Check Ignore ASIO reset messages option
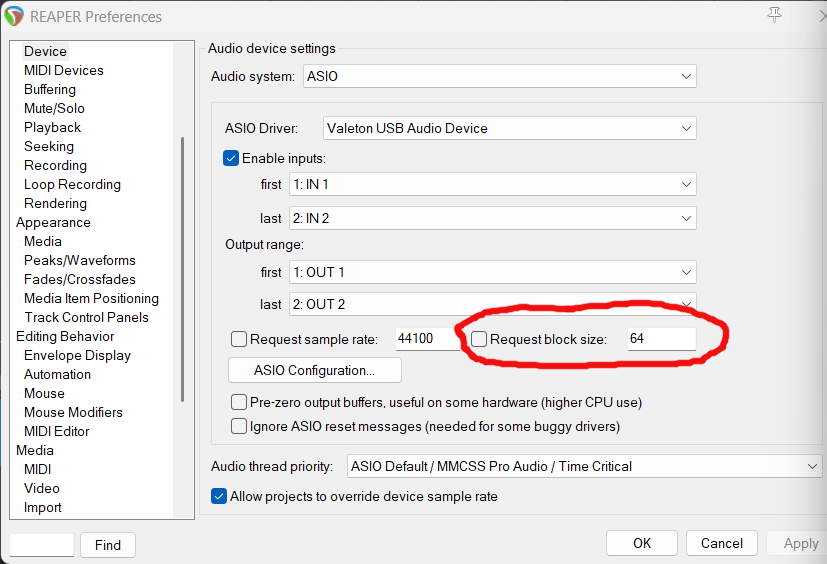The width and height of the screenshot is (827, 564). coord(239,426)
